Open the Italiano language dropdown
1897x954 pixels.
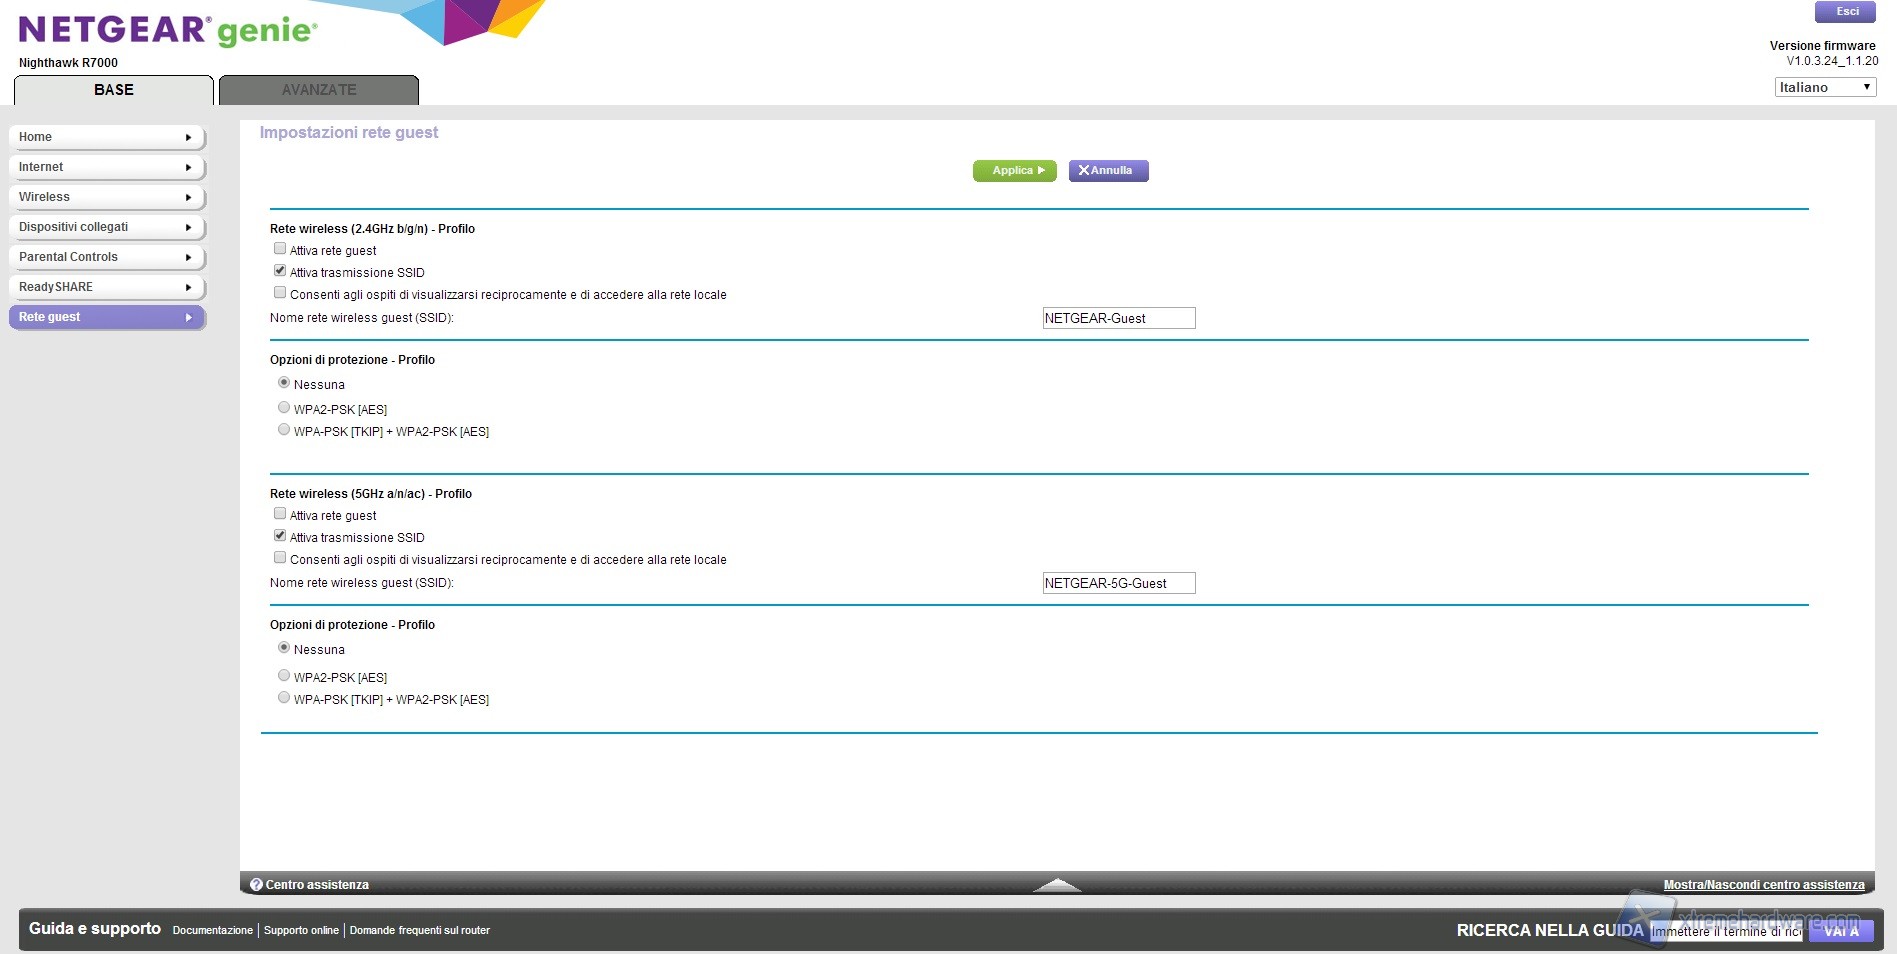(x=1824, y=87)
